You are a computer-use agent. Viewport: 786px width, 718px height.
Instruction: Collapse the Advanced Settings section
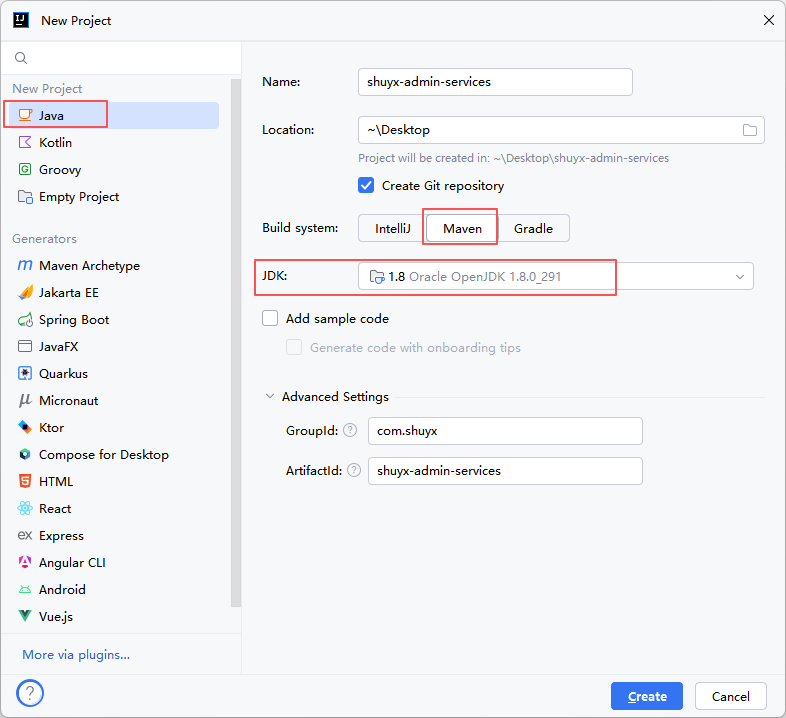pos(270,397)
